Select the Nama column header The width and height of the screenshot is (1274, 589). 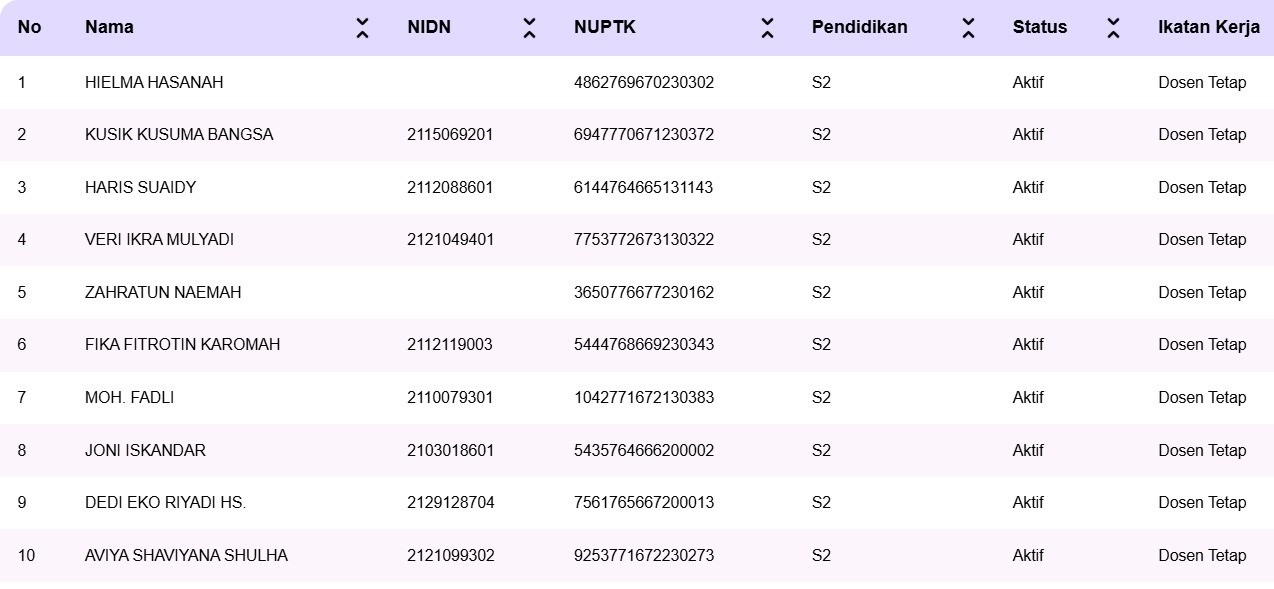pos(110,27)
